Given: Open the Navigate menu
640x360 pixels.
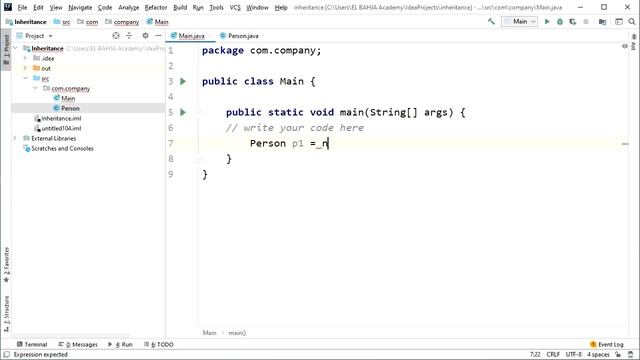Looking at the screenshot, I should [80, 7].
